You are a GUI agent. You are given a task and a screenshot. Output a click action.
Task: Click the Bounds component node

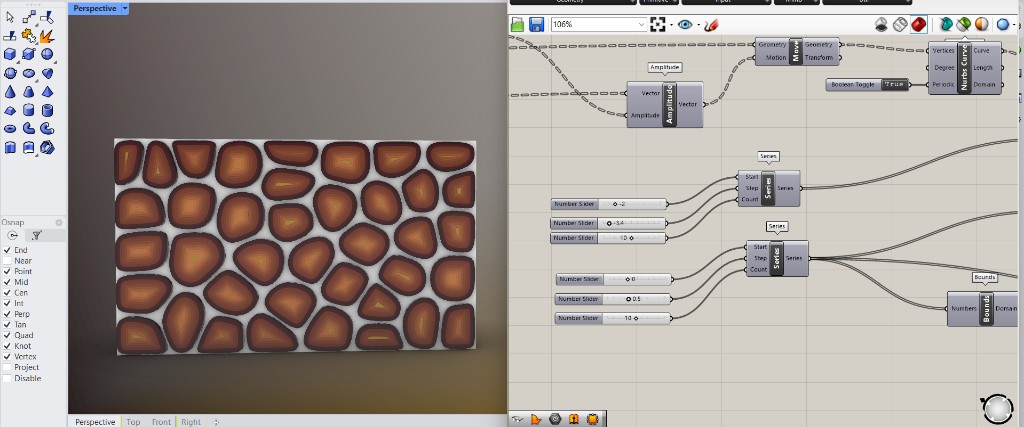point(985,308)
